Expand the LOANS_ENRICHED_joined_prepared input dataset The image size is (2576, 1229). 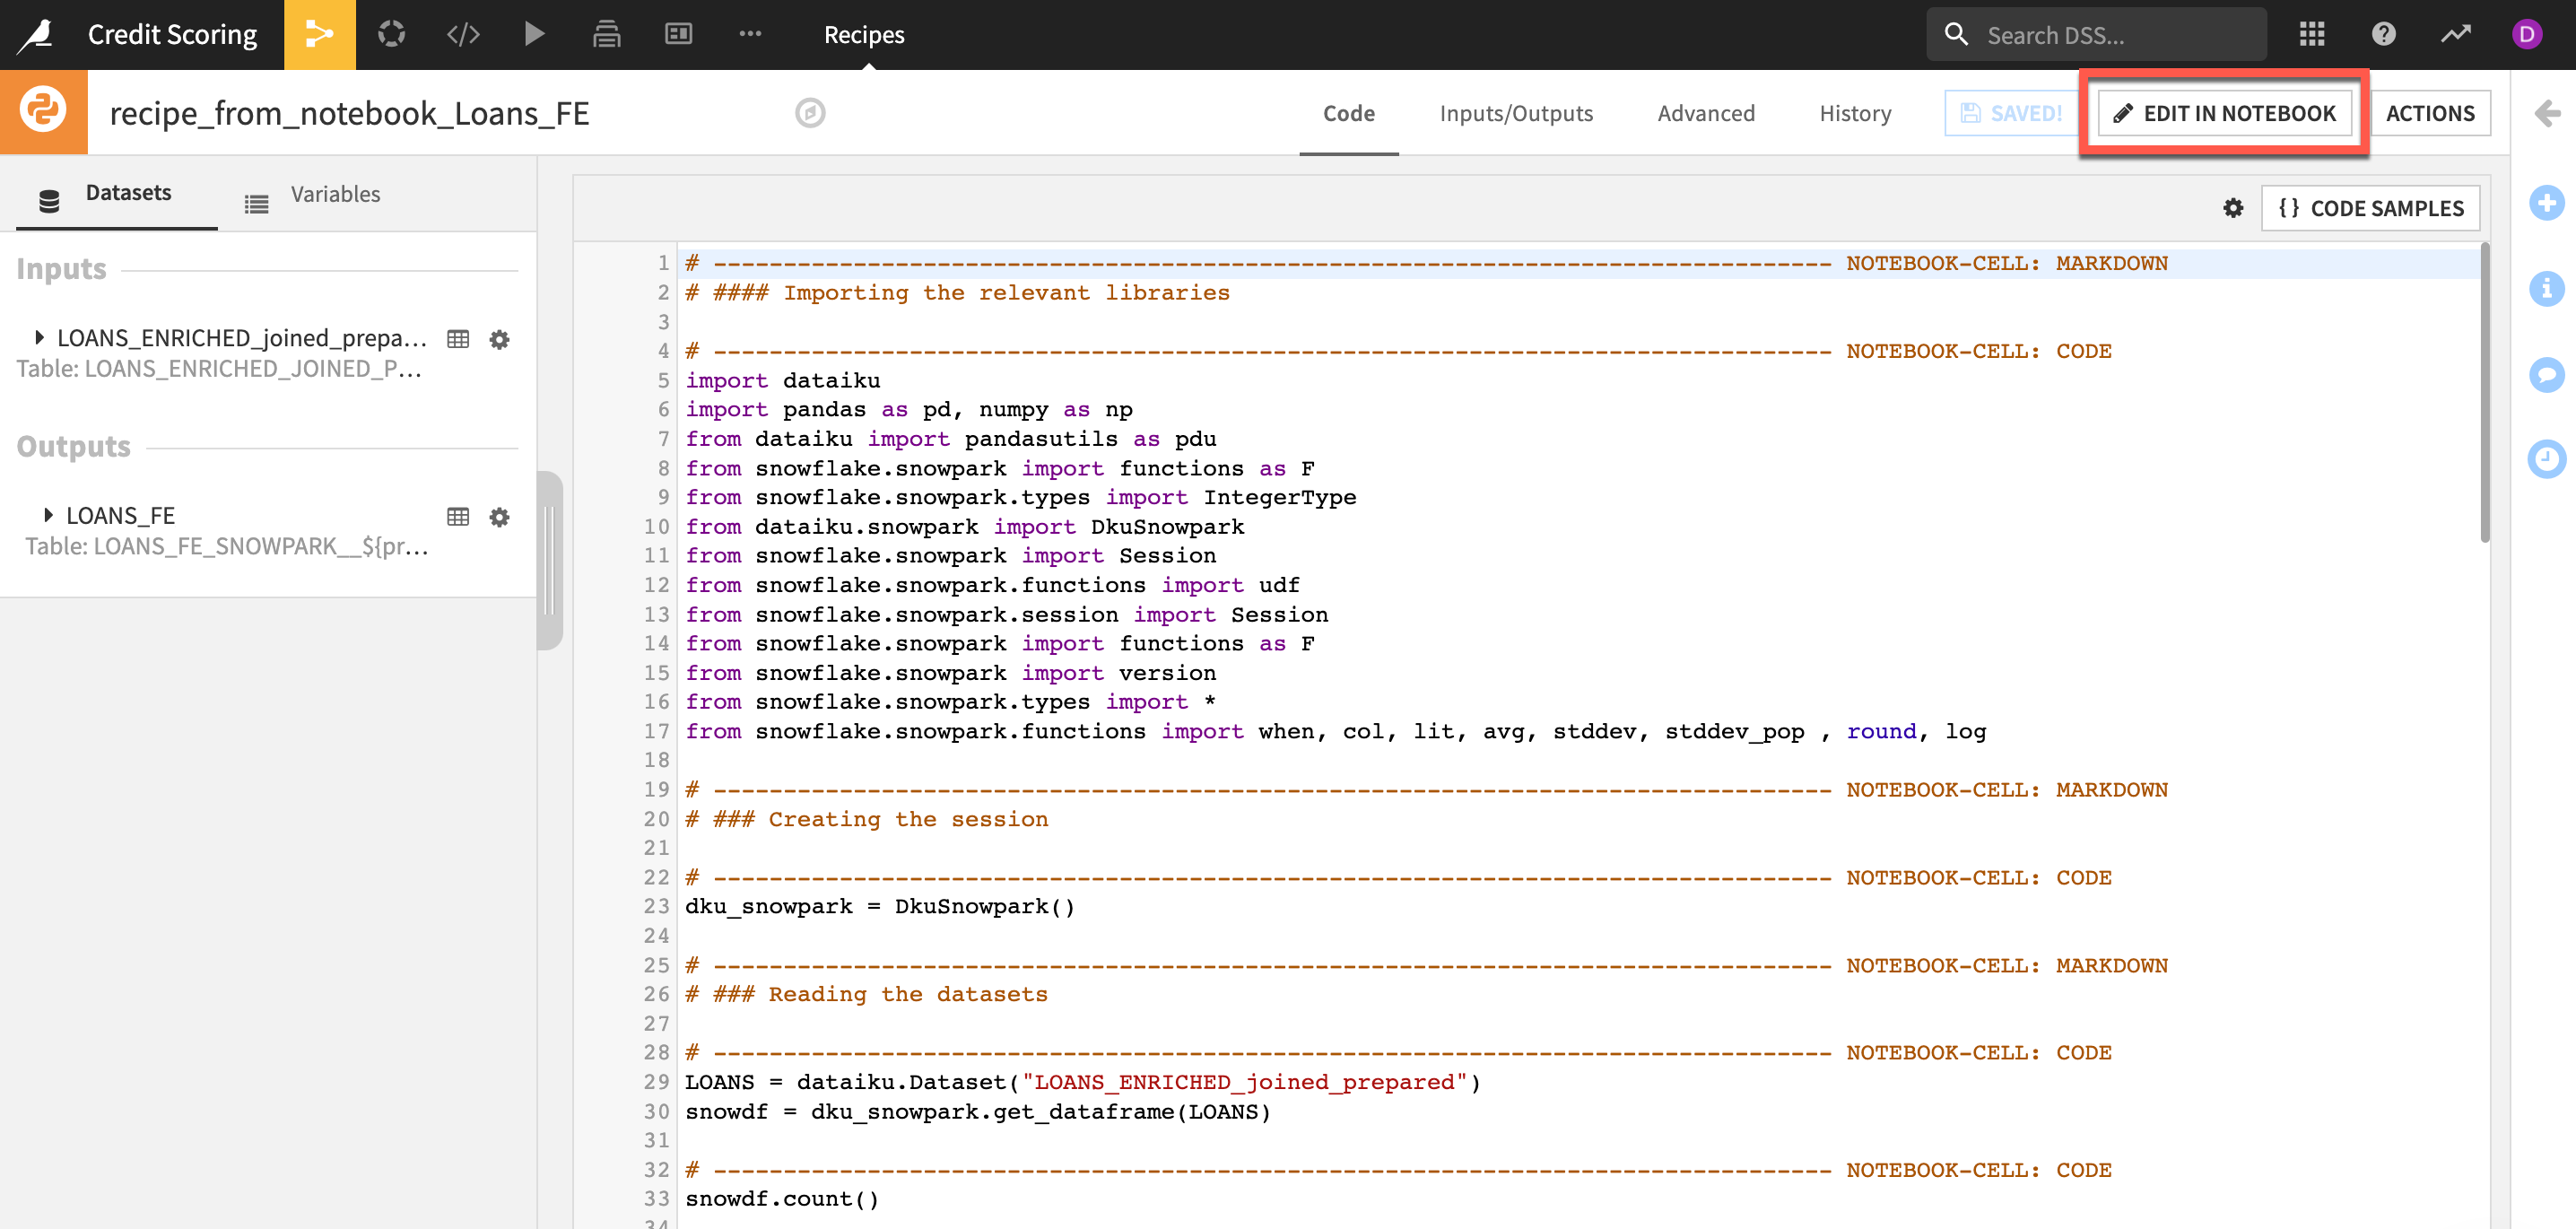(x=39, y=337)
